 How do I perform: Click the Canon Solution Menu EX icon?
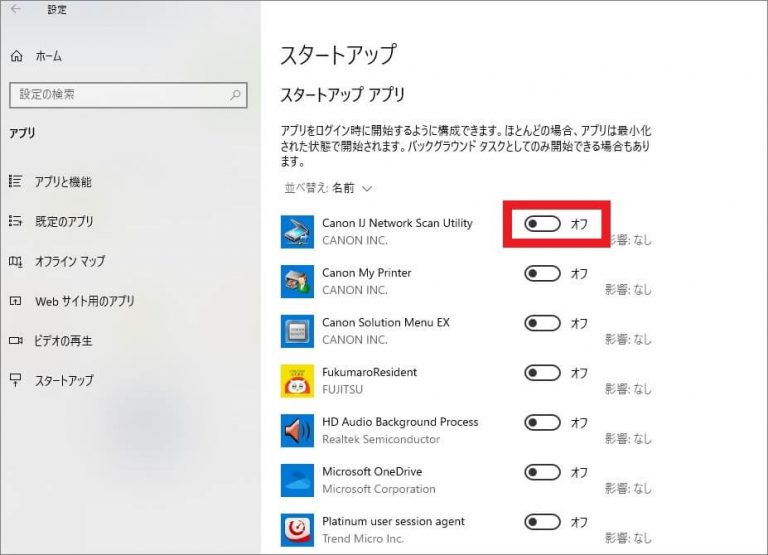click(297, 331)
